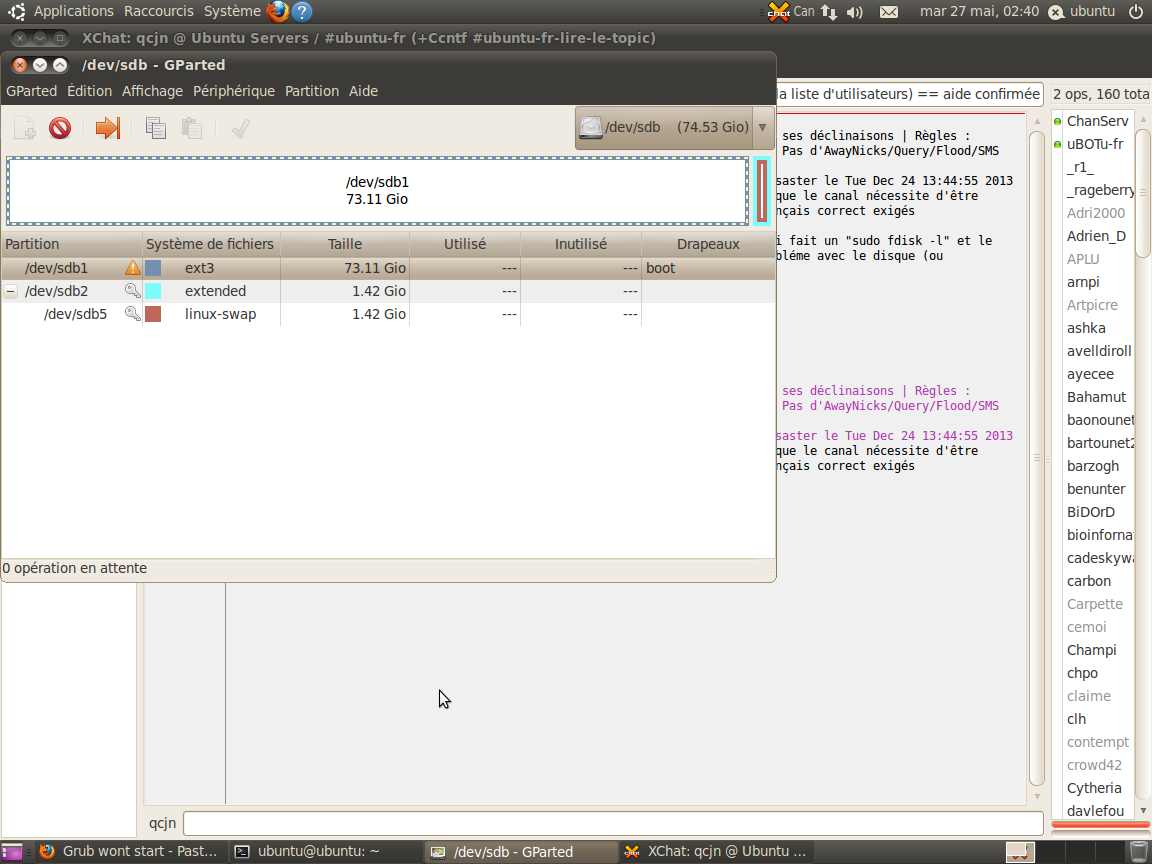Open the Affichage menu
This screenshot has height=864, width=1152.
click(152, 91)
